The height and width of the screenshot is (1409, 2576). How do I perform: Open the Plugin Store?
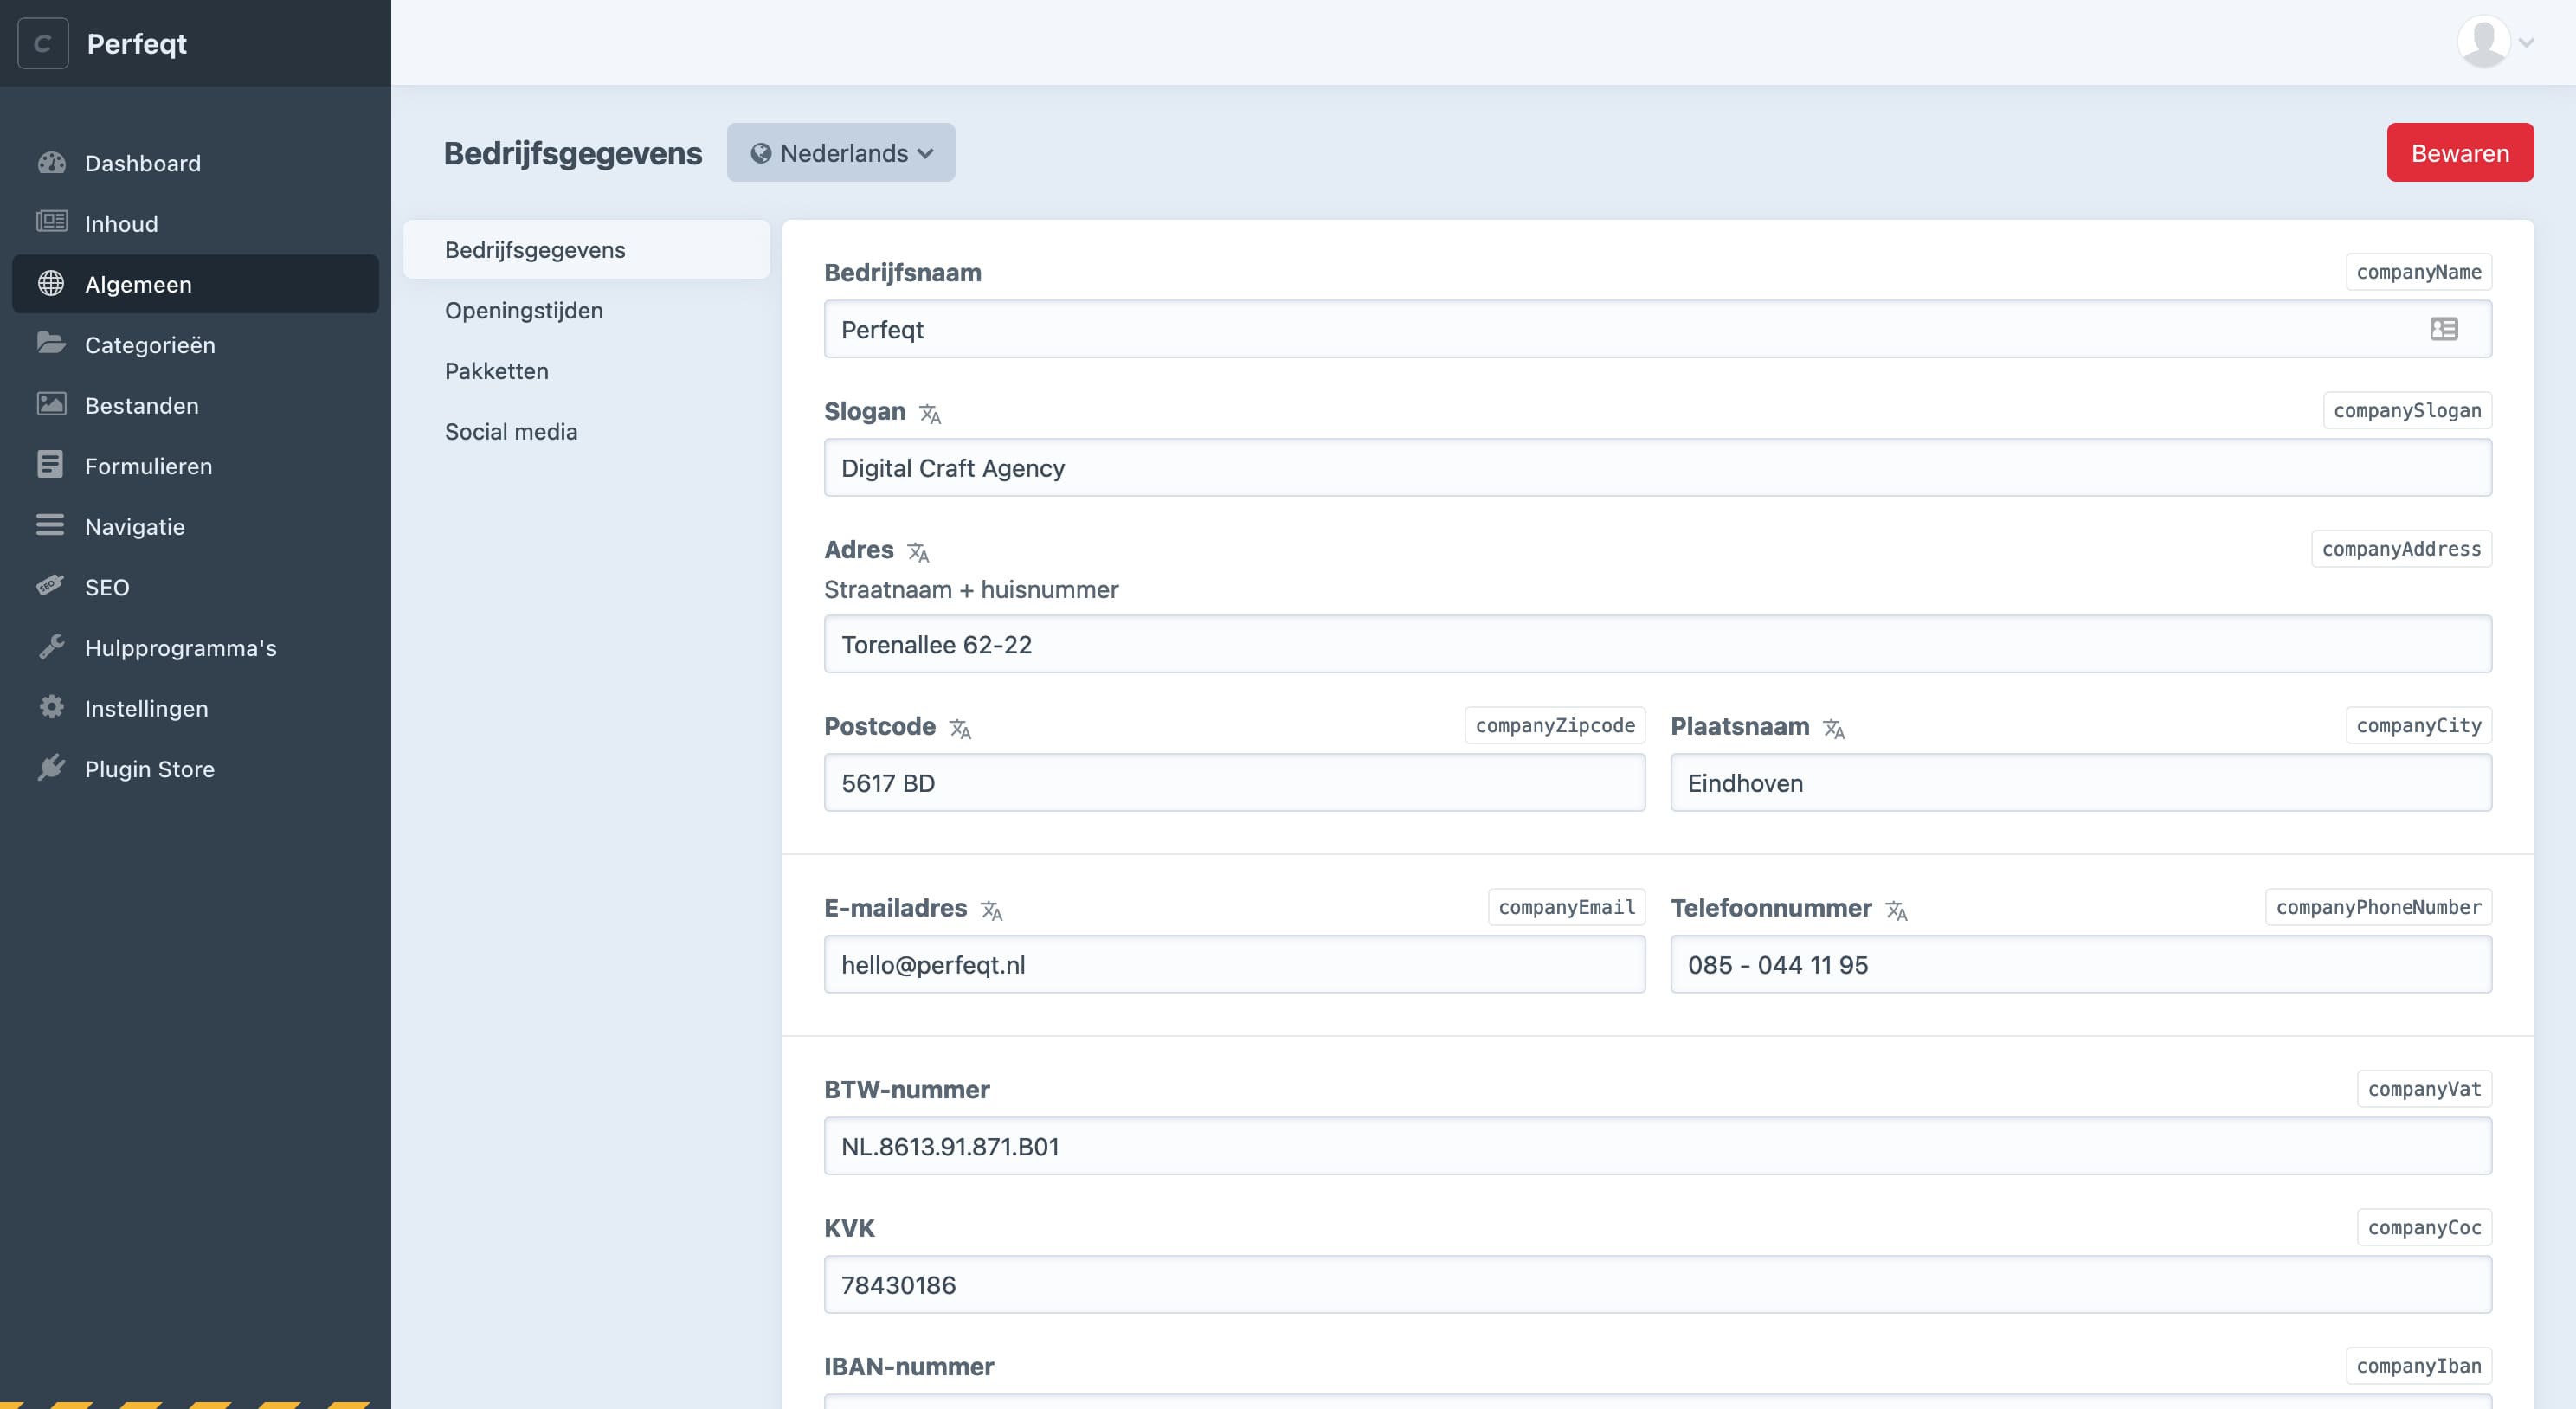click(195, 768)
